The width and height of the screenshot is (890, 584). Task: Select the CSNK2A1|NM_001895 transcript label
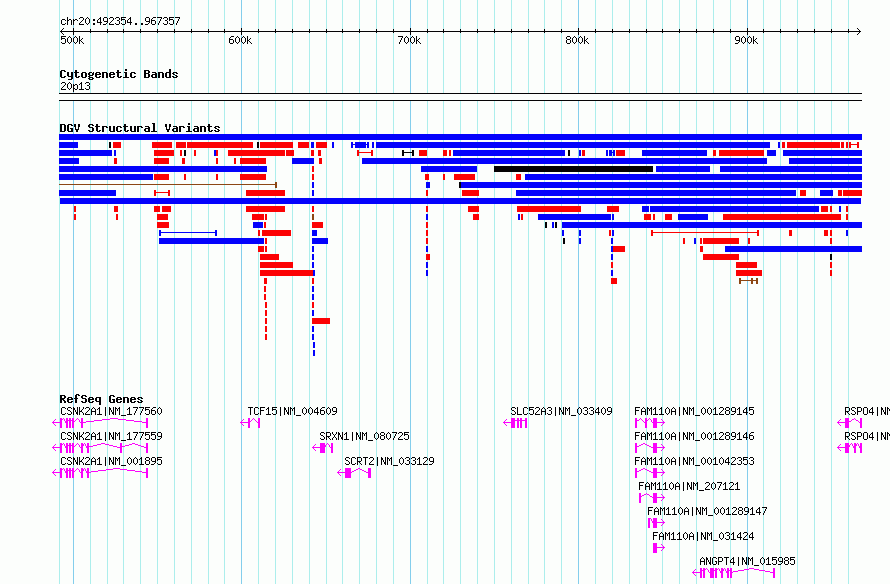[x=111, y=461]
